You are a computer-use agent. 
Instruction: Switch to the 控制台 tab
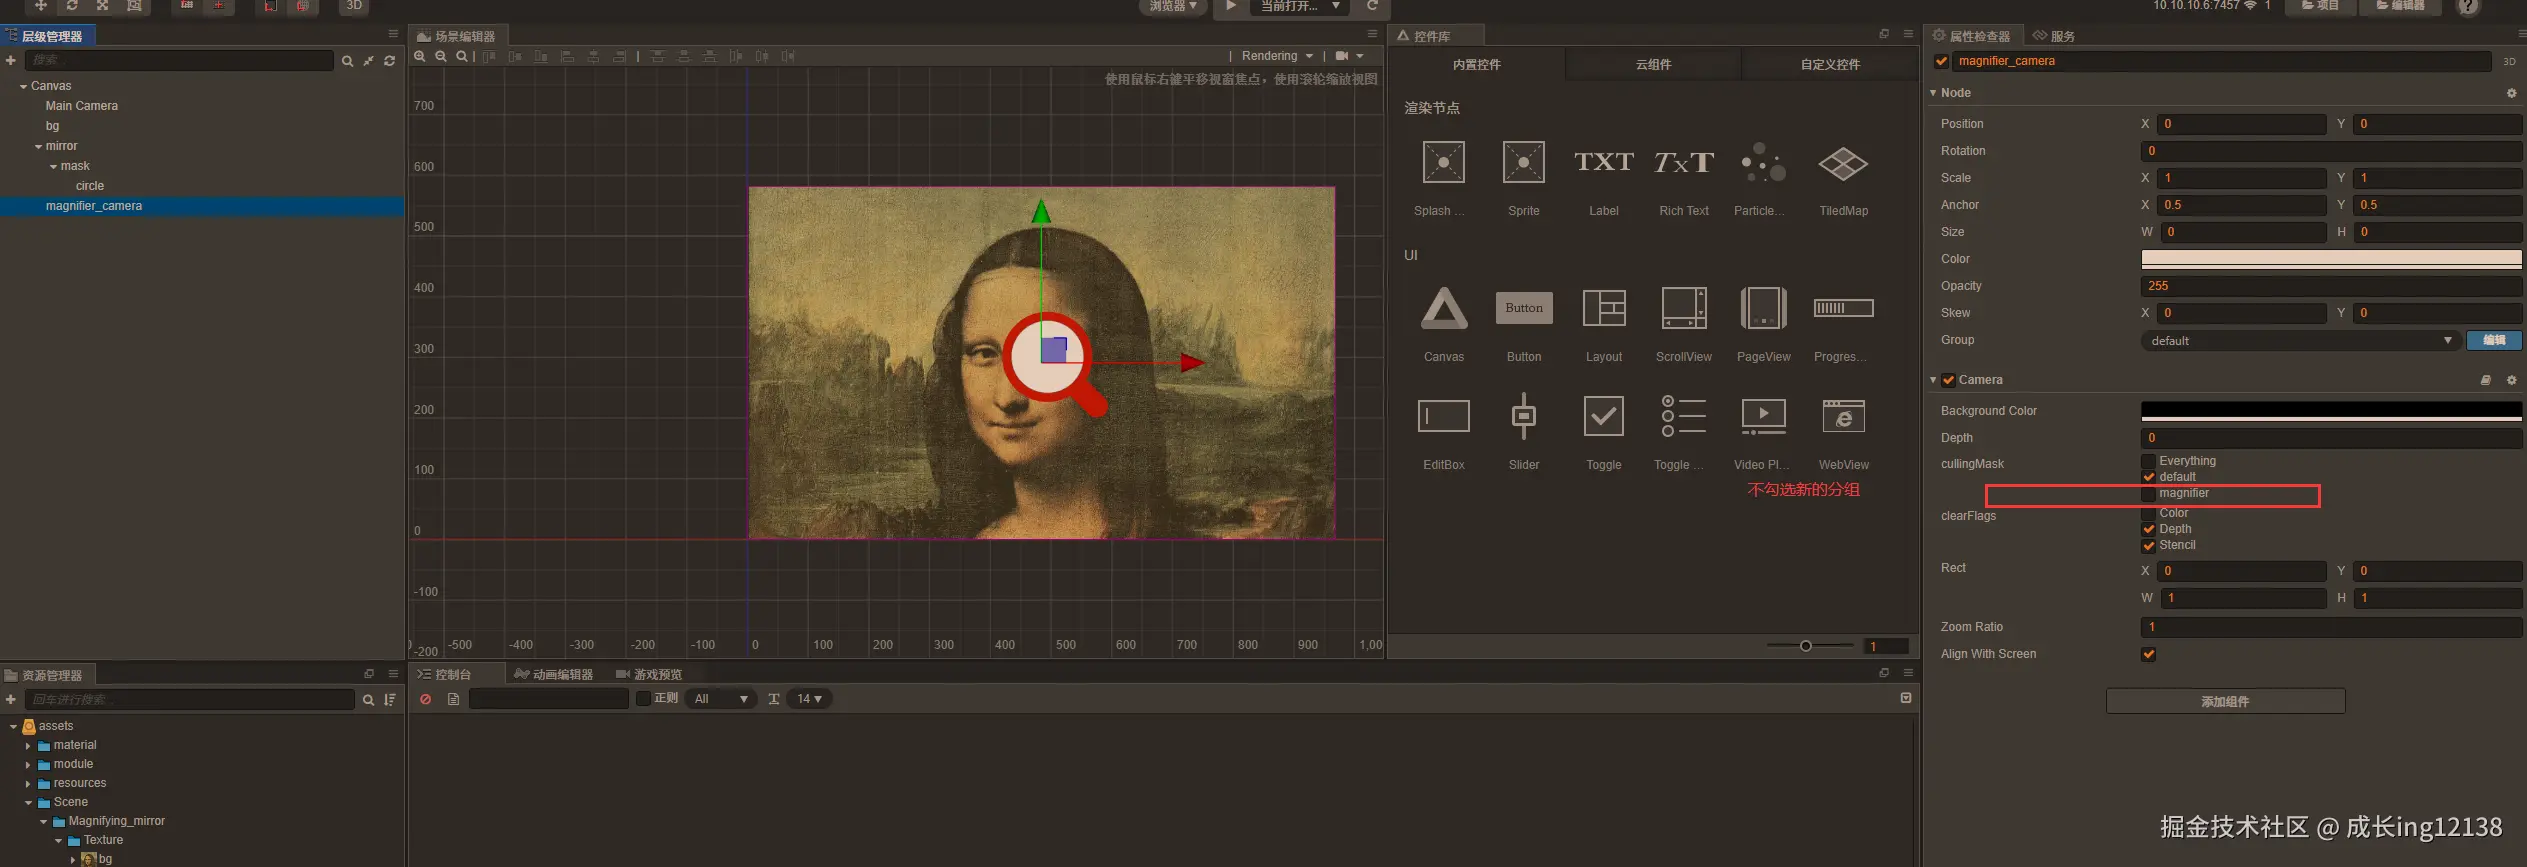[x=445, y=675]
